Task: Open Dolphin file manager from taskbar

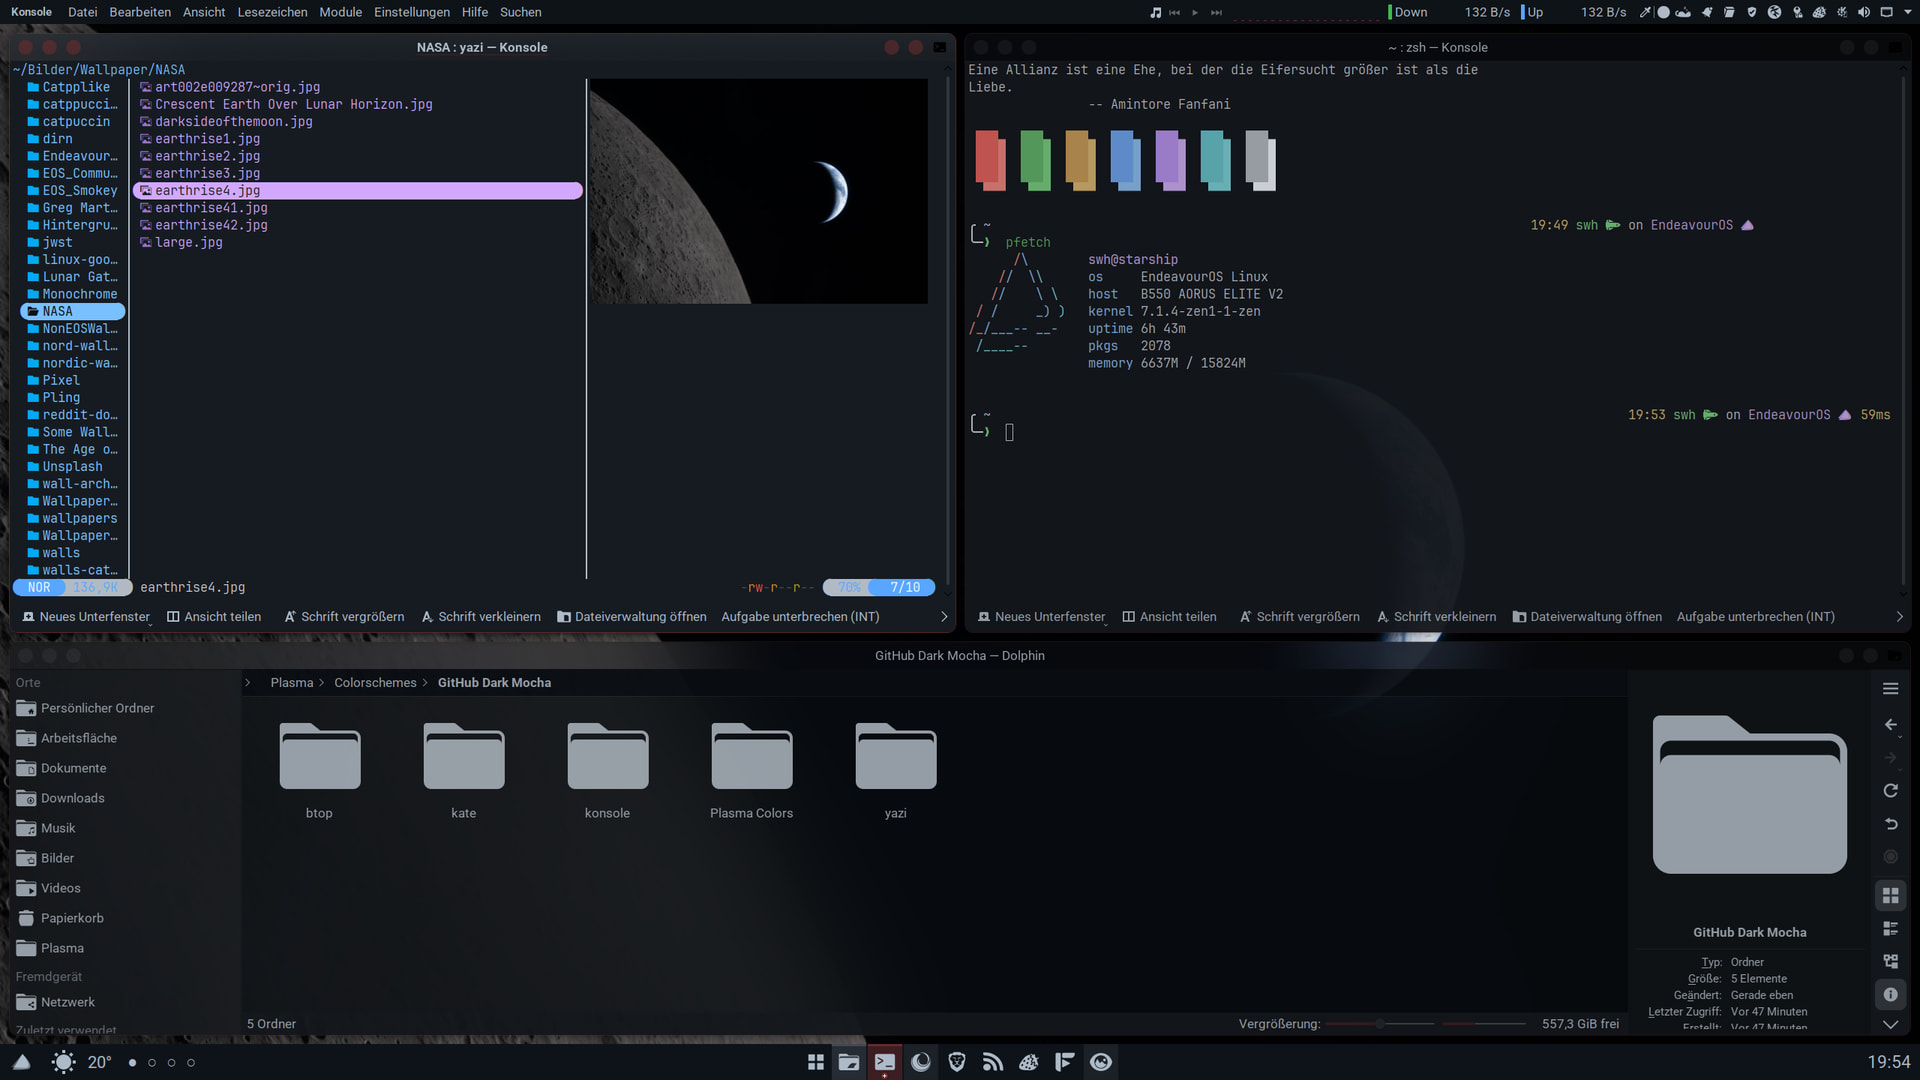Action: pos(849,1062)
